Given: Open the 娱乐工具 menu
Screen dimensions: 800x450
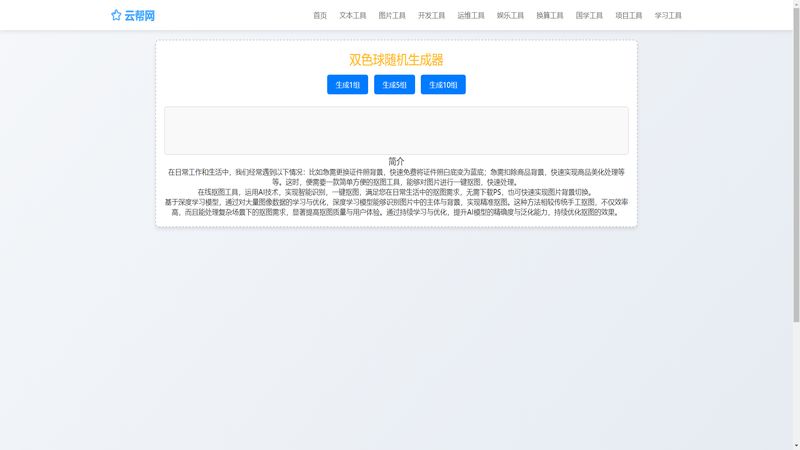Looking at the screenshot, I should [510, 16].
